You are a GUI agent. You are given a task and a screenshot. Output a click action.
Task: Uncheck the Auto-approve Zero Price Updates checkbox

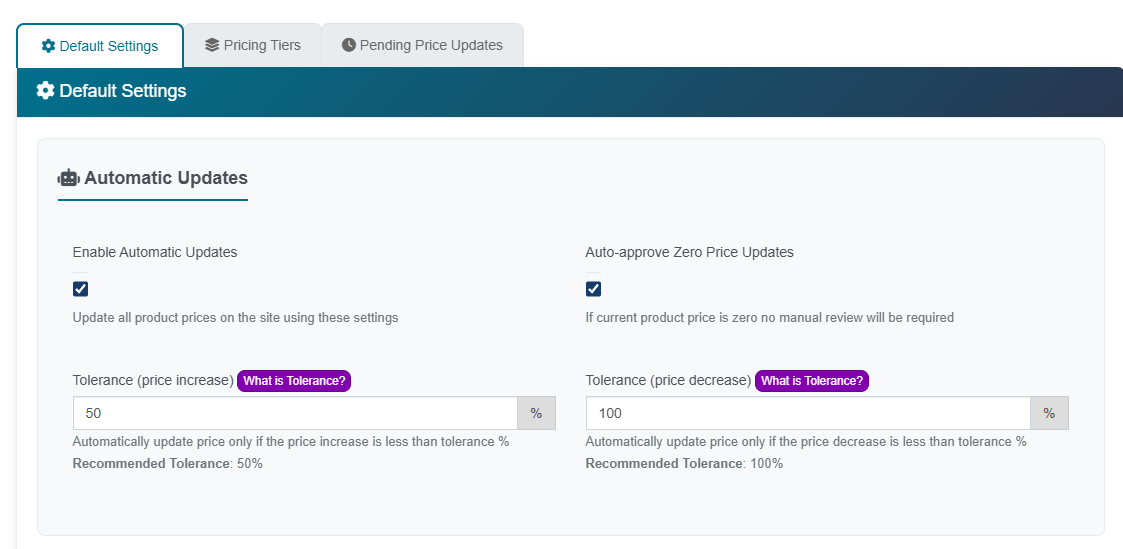[x=594, y=289]
